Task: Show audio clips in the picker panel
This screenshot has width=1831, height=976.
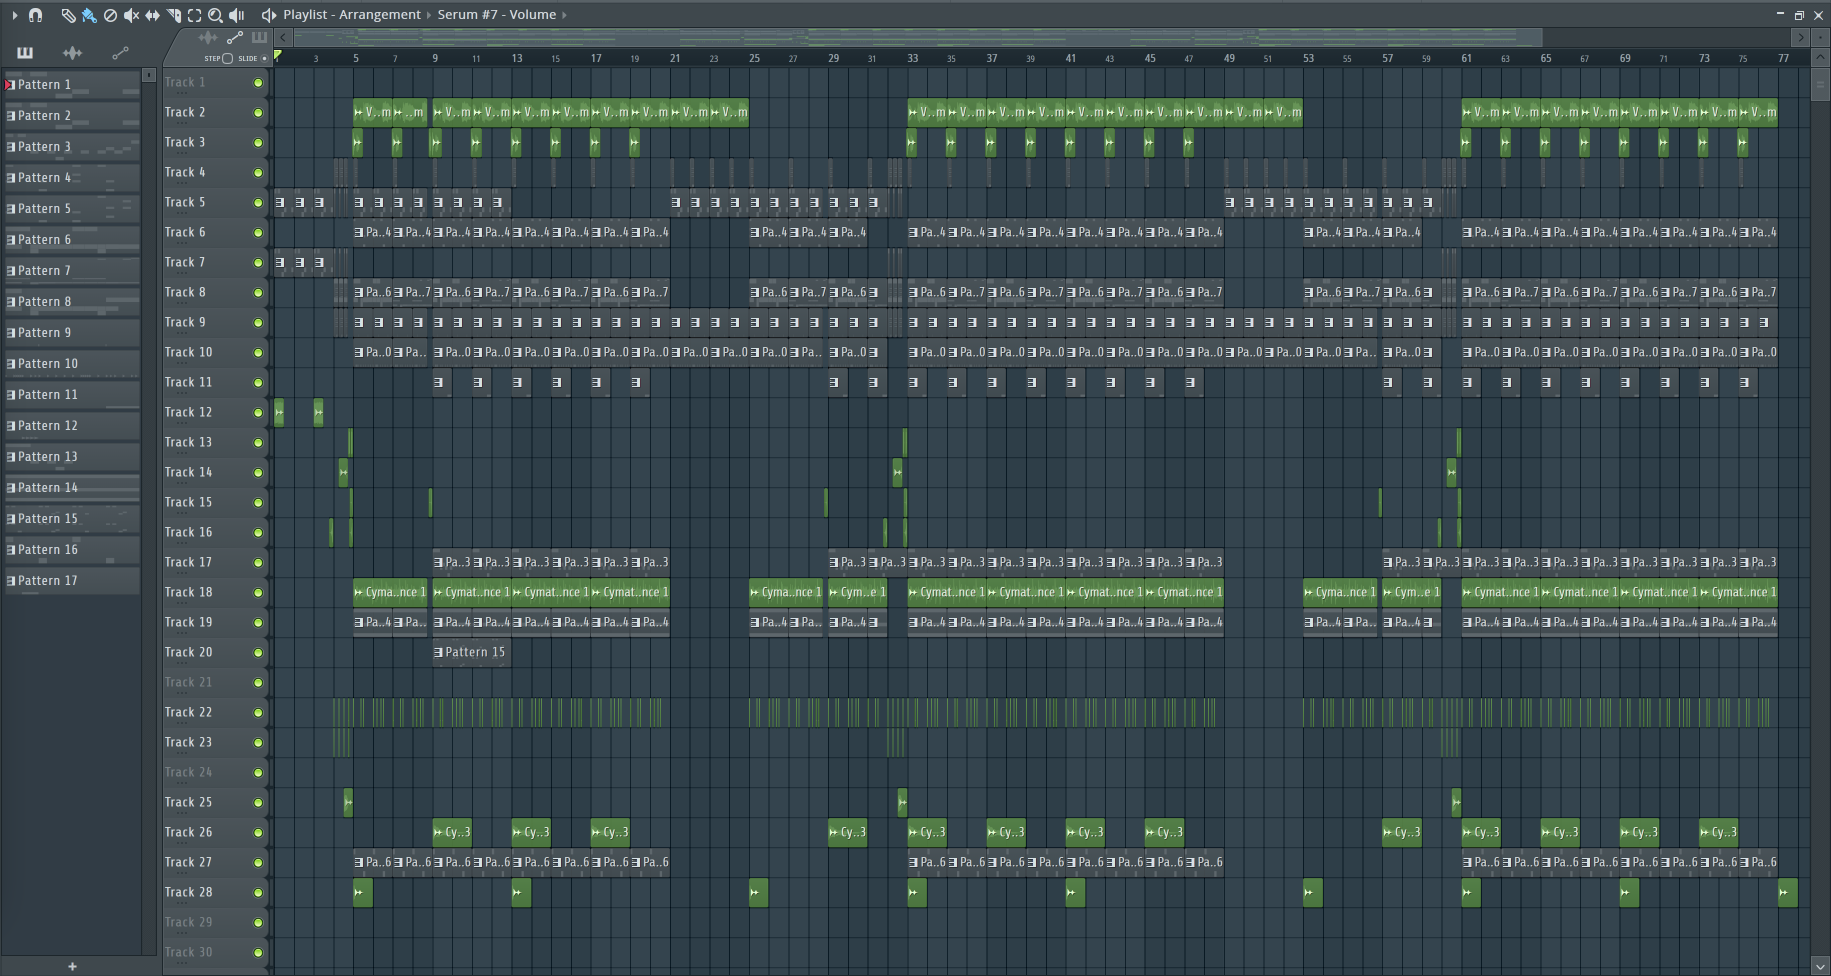Action: (72, 53)
